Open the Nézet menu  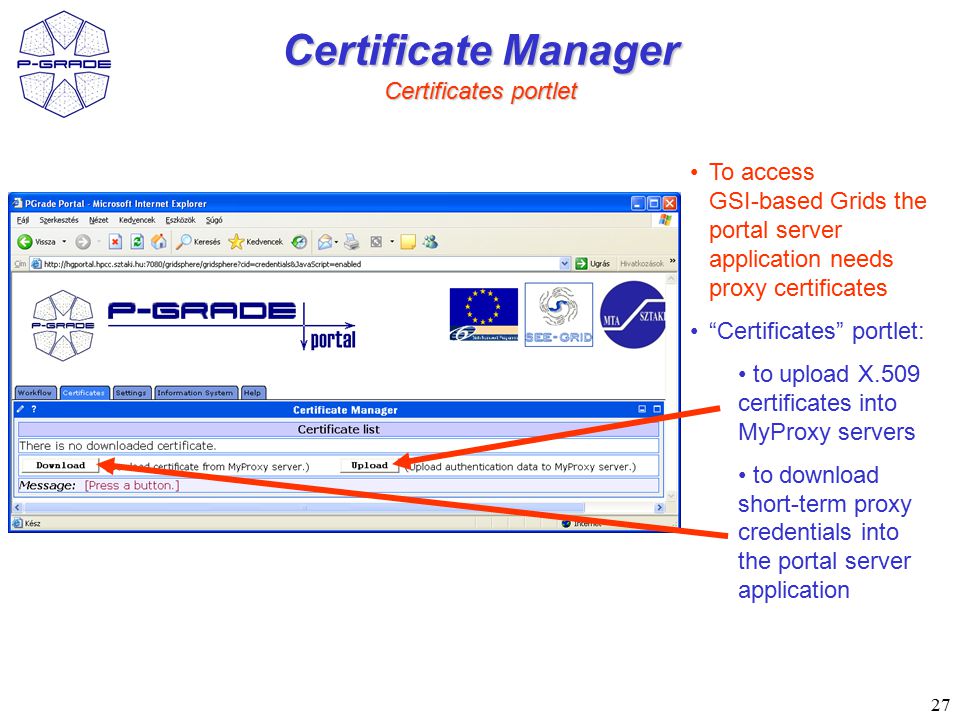click(x=98, y=220)
